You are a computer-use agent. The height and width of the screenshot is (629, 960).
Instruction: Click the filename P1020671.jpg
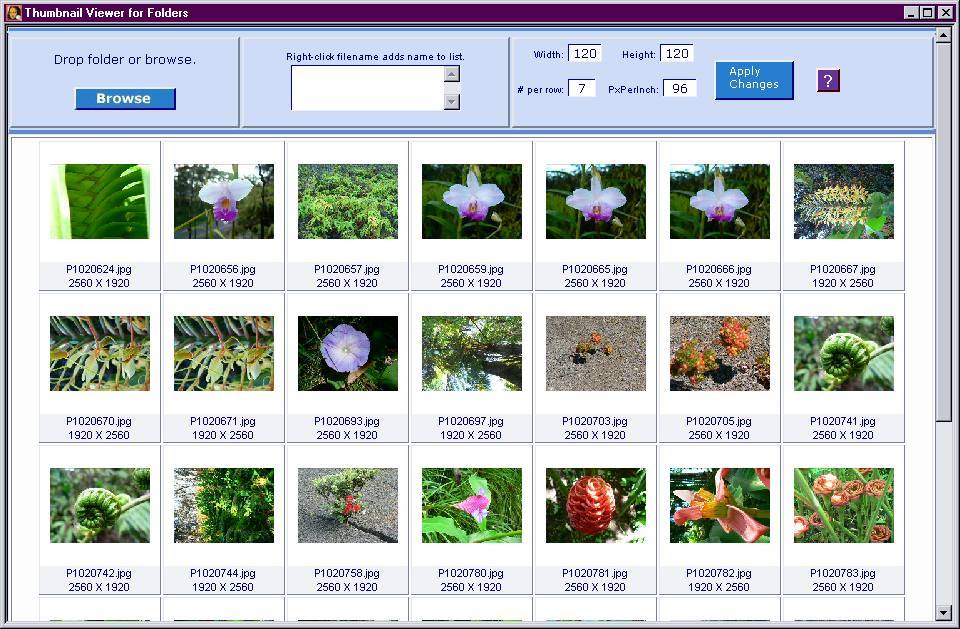[223, 421]
